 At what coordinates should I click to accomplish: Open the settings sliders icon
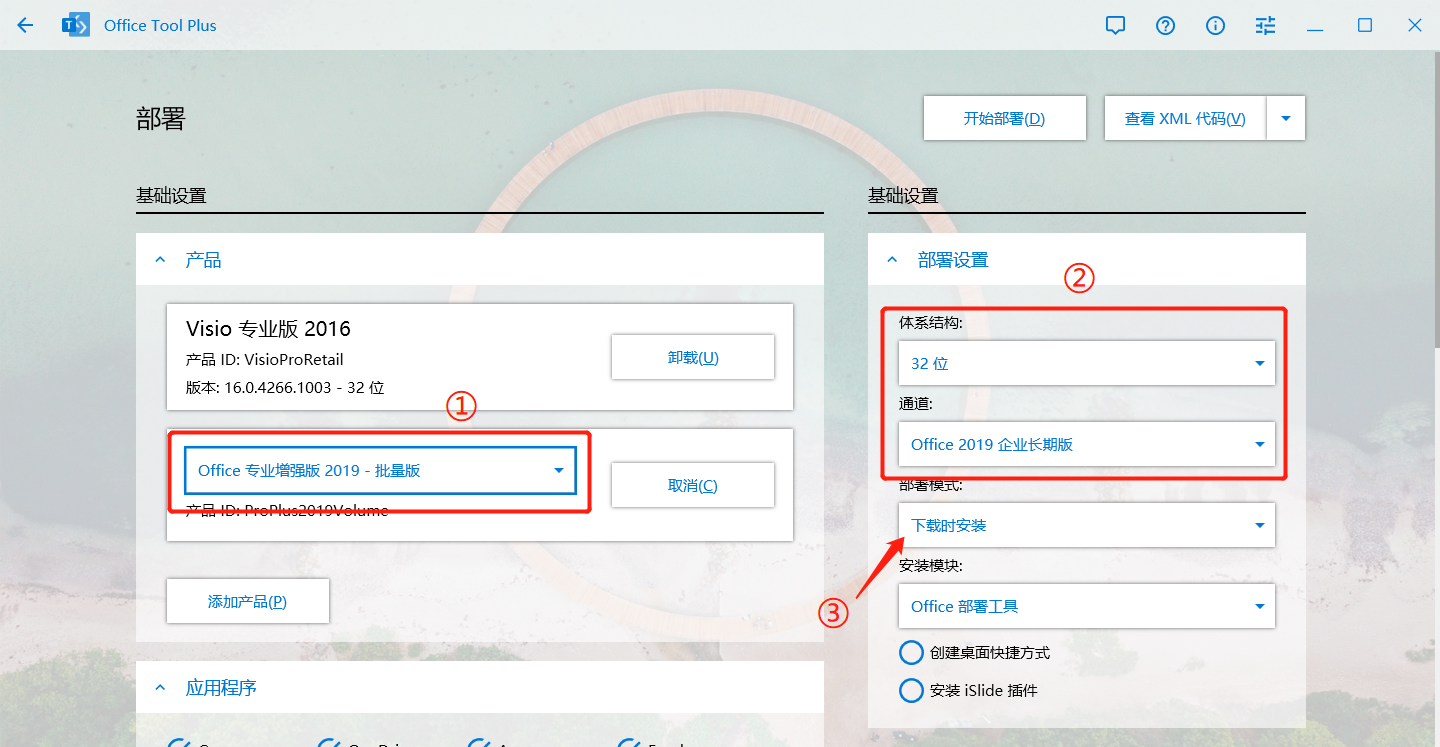1265,26
